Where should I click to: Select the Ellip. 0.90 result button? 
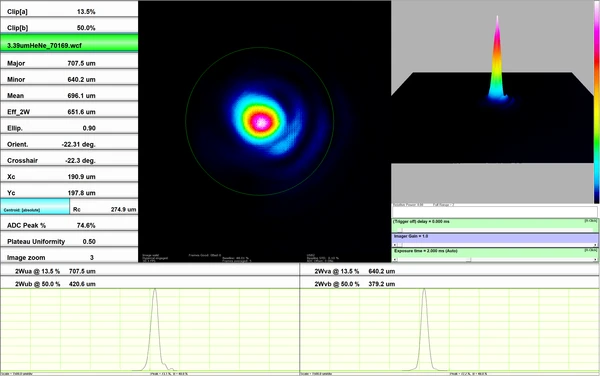pos(69,127)
